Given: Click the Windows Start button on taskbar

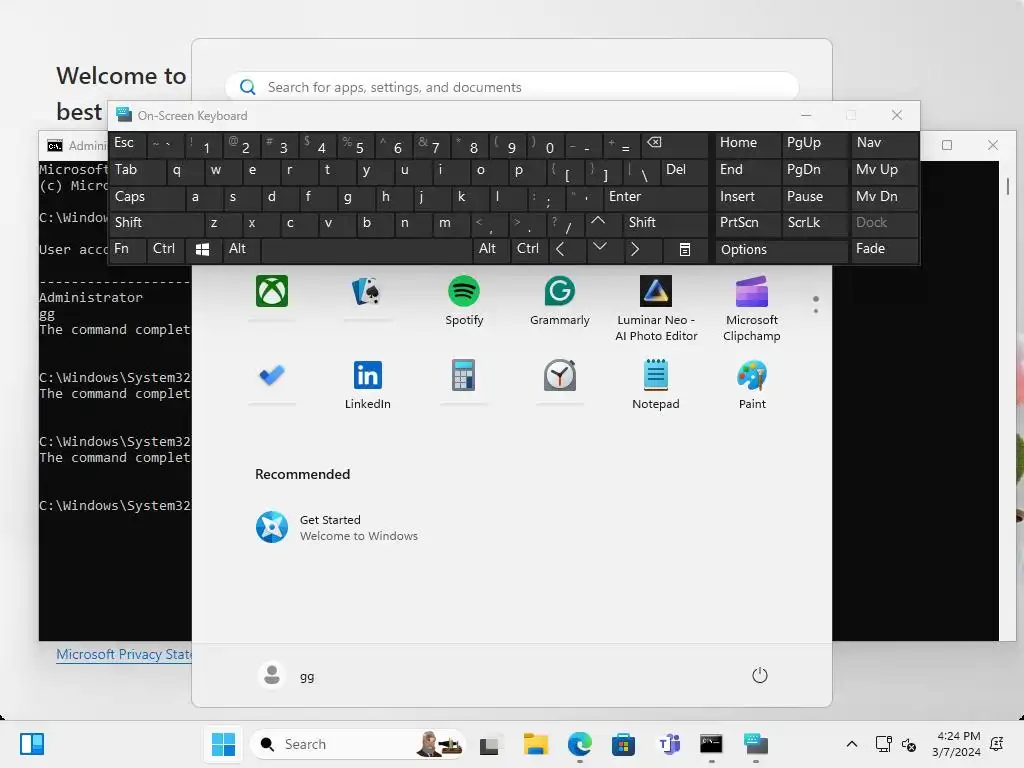Looking at the screenshot, I should point(223,744).
